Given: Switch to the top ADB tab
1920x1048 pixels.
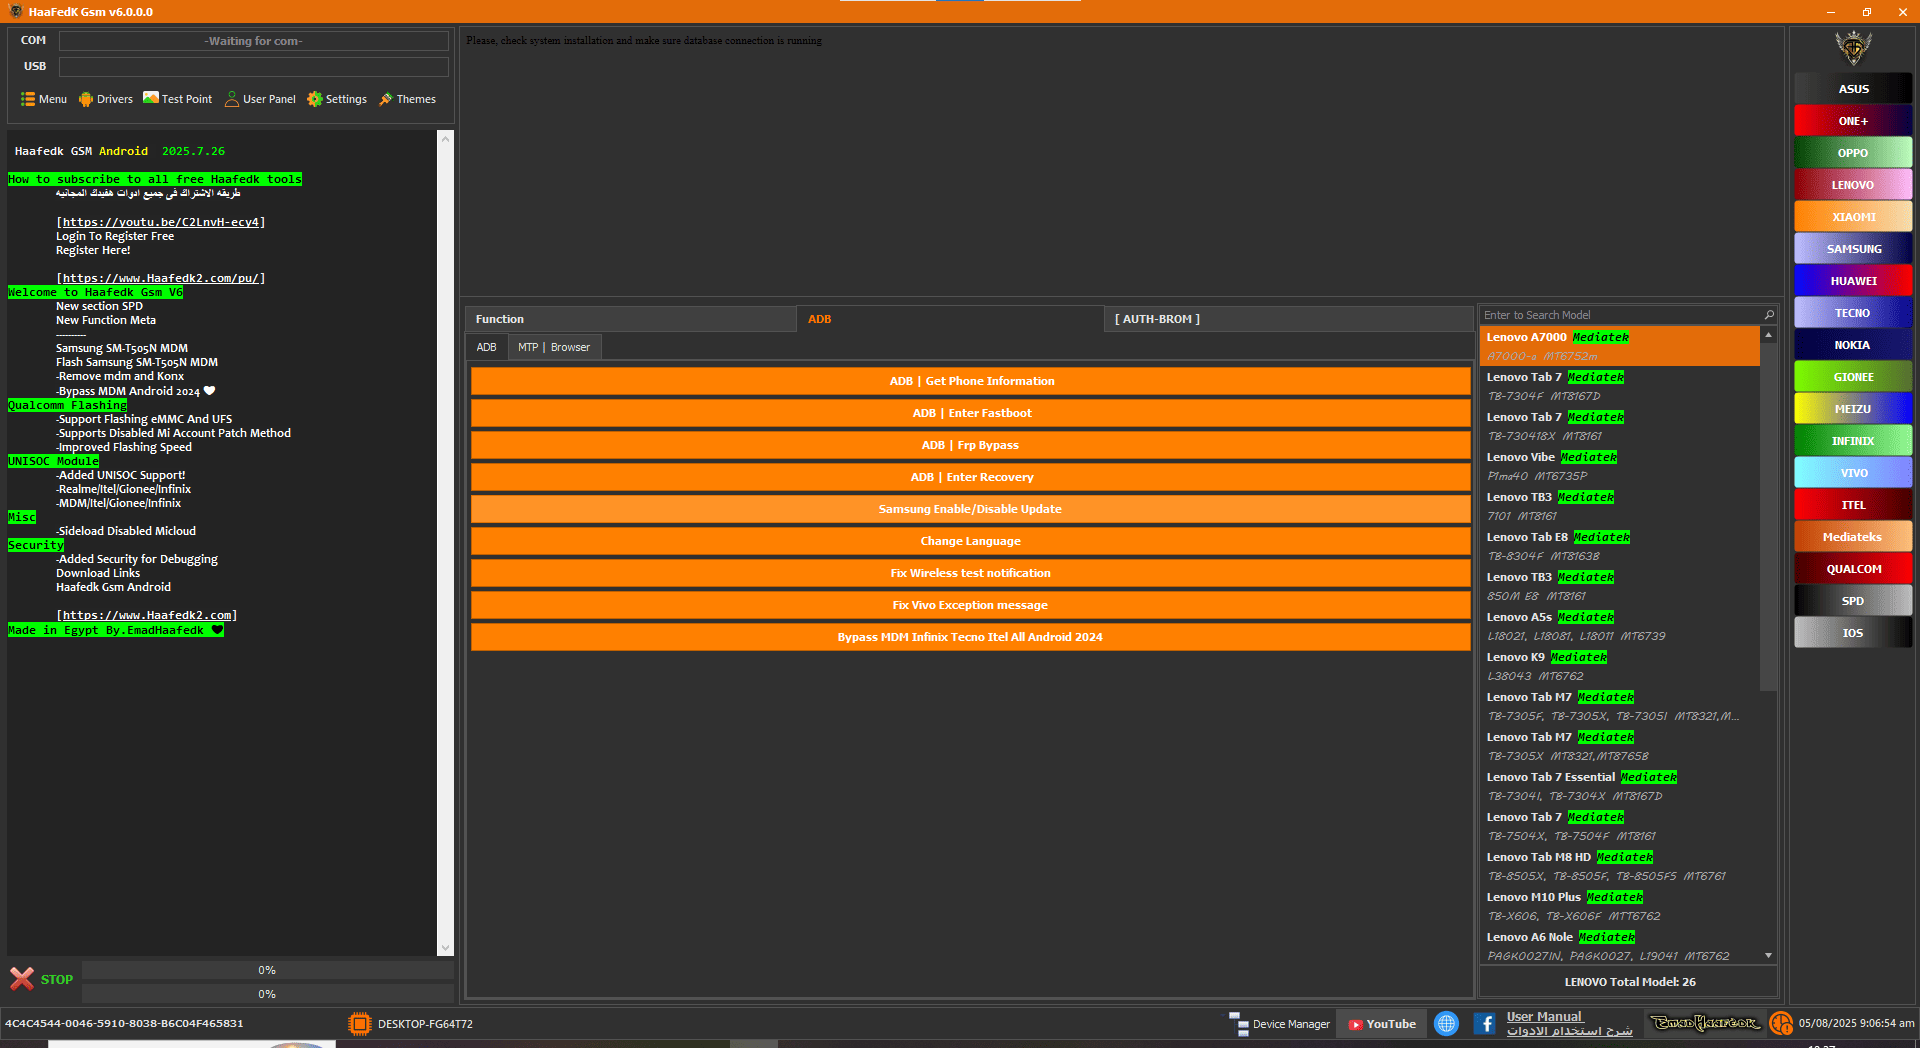Looking at the screenshot, I should (950, 319).
